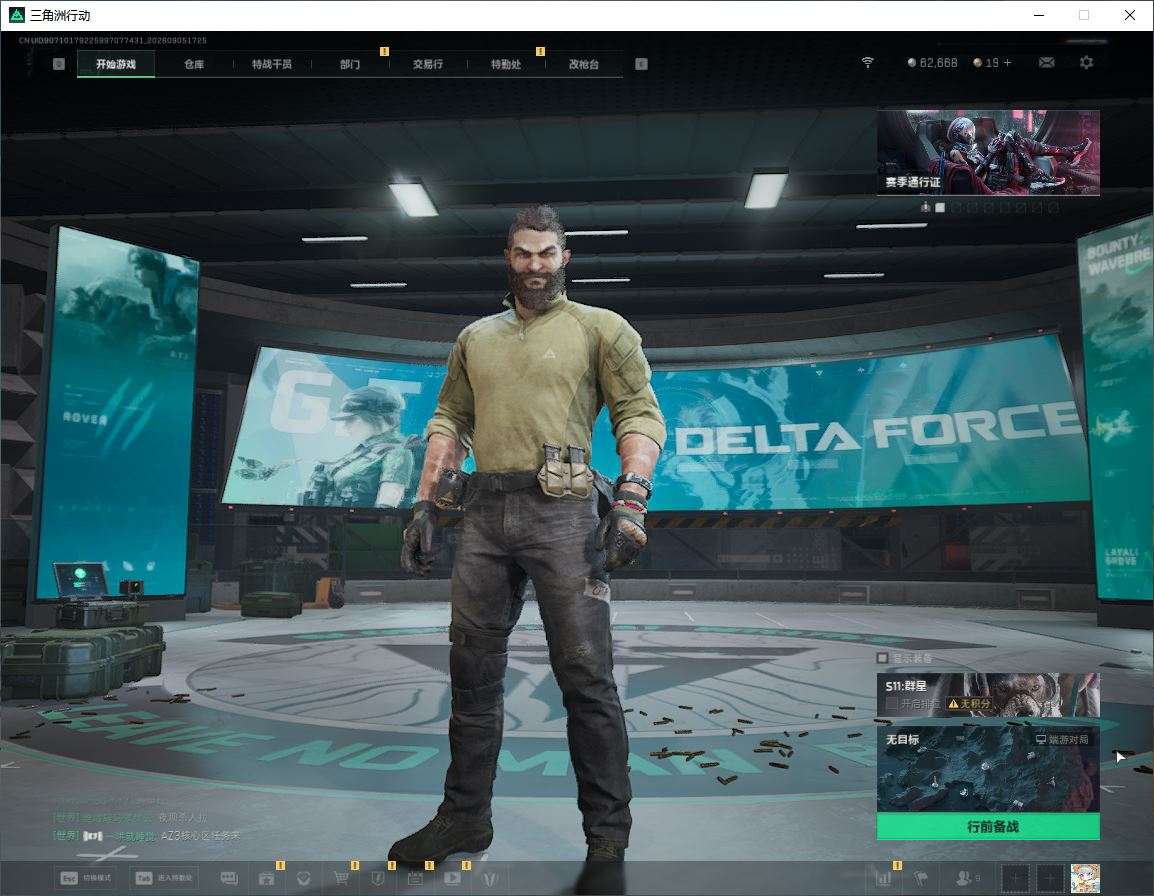This screenshot has width=1154, height=896.
Task: Click the V-shaped emblem icon
Action: click(489, 878)
